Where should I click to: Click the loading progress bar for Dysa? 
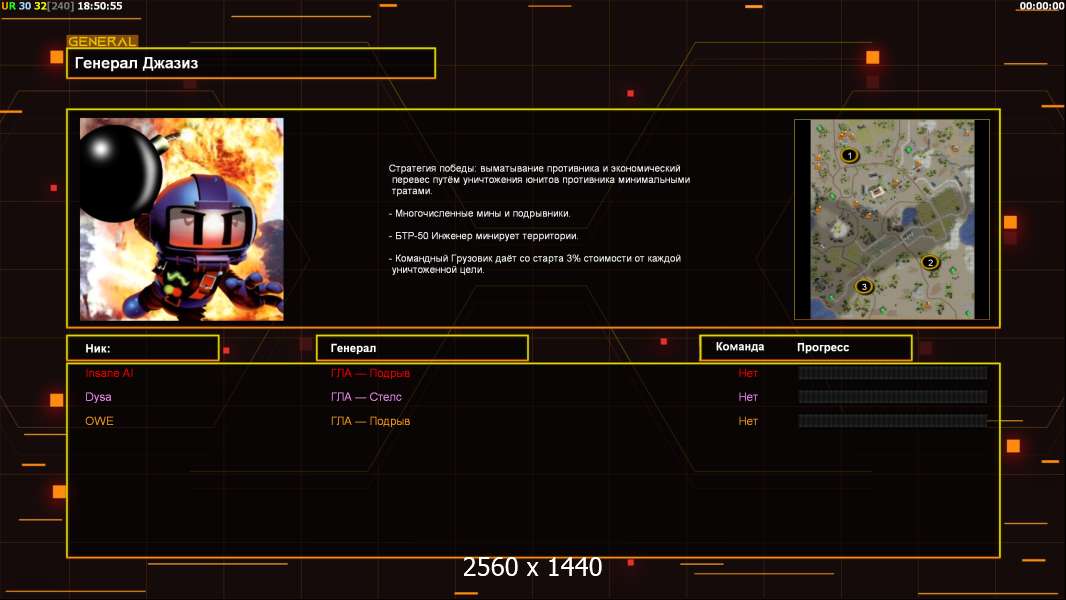tap(893, 397)
